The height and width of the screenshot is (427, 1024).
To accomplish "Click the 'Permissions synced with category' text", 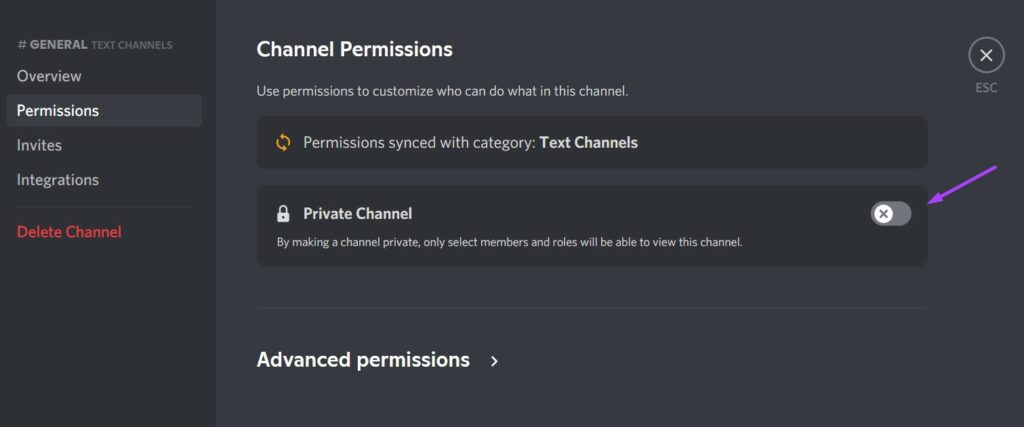I will coord(419,142).
